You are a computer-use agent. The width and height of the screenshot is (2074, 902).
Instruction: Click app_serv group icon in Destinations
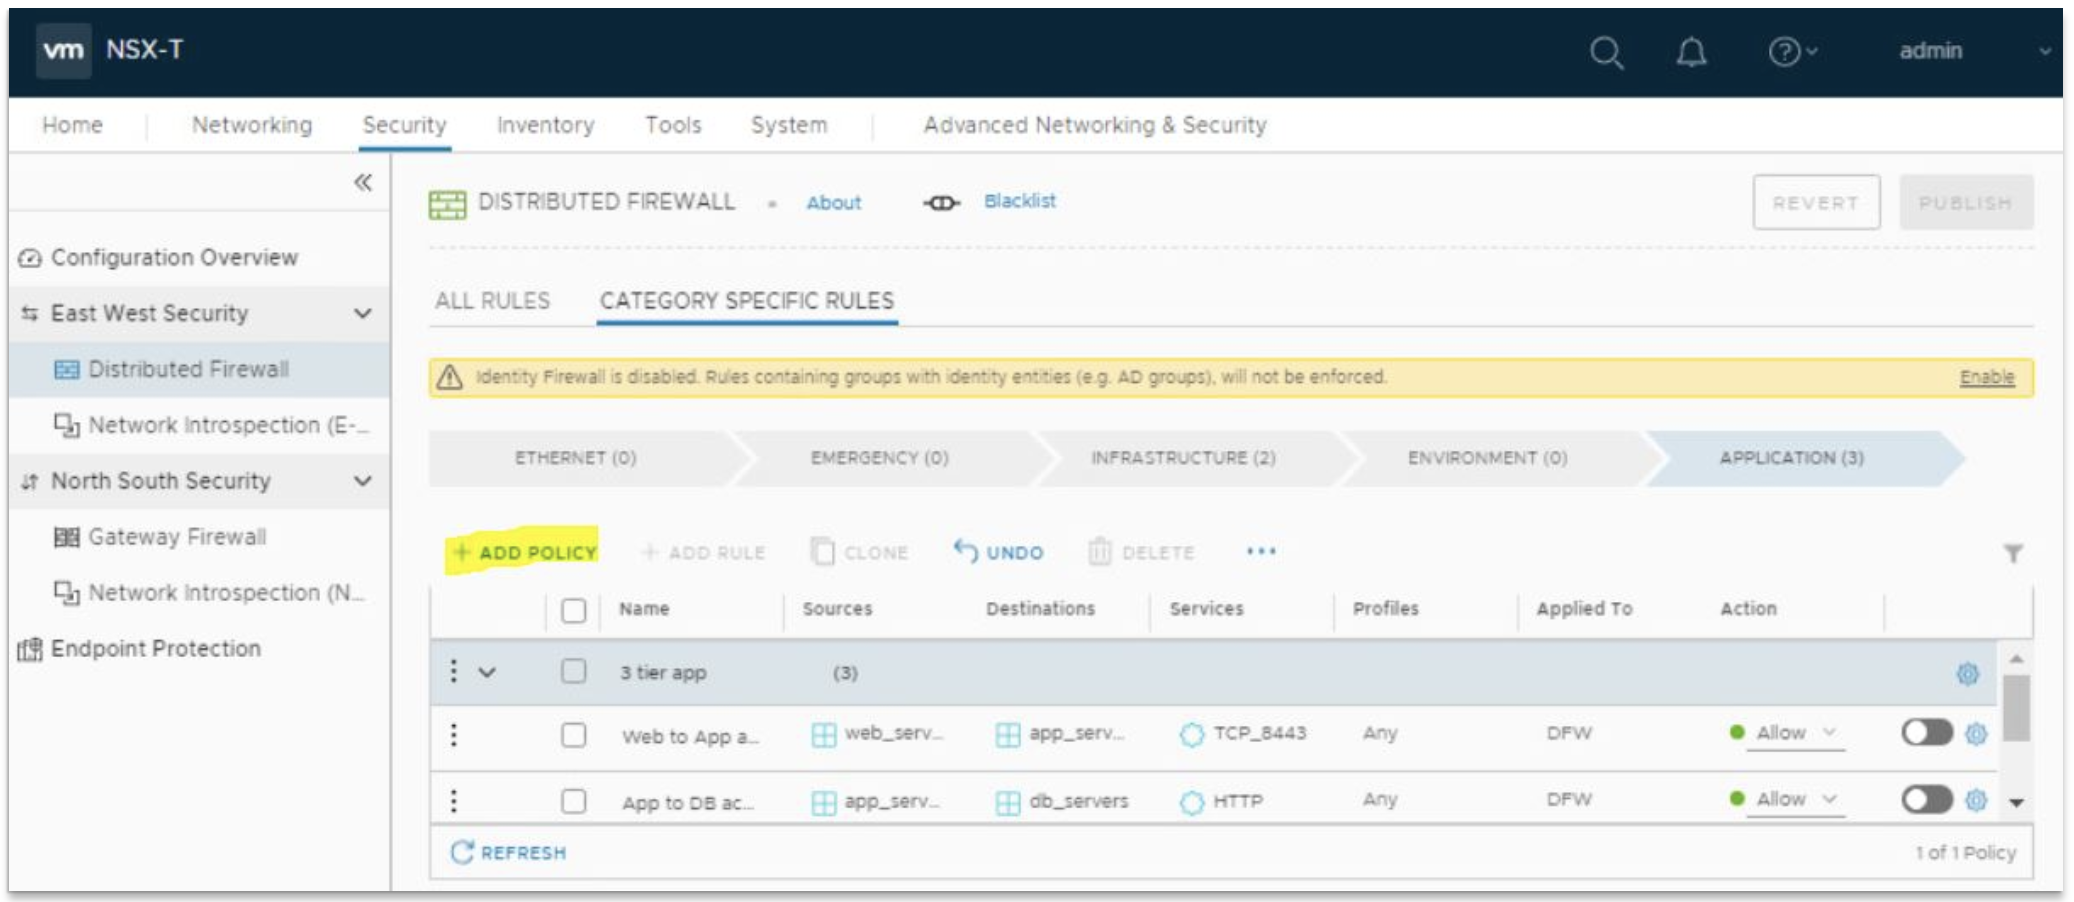(1007, 735)
